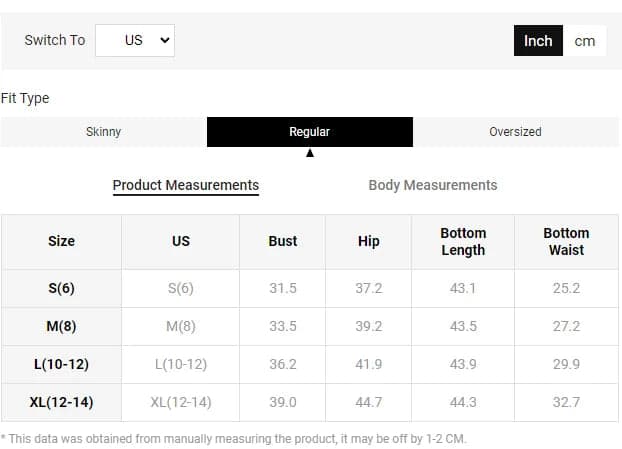Screen dimensions: 622x449
Task: Click the dropdown chevron arrow beside US
Action: [165, 40]
